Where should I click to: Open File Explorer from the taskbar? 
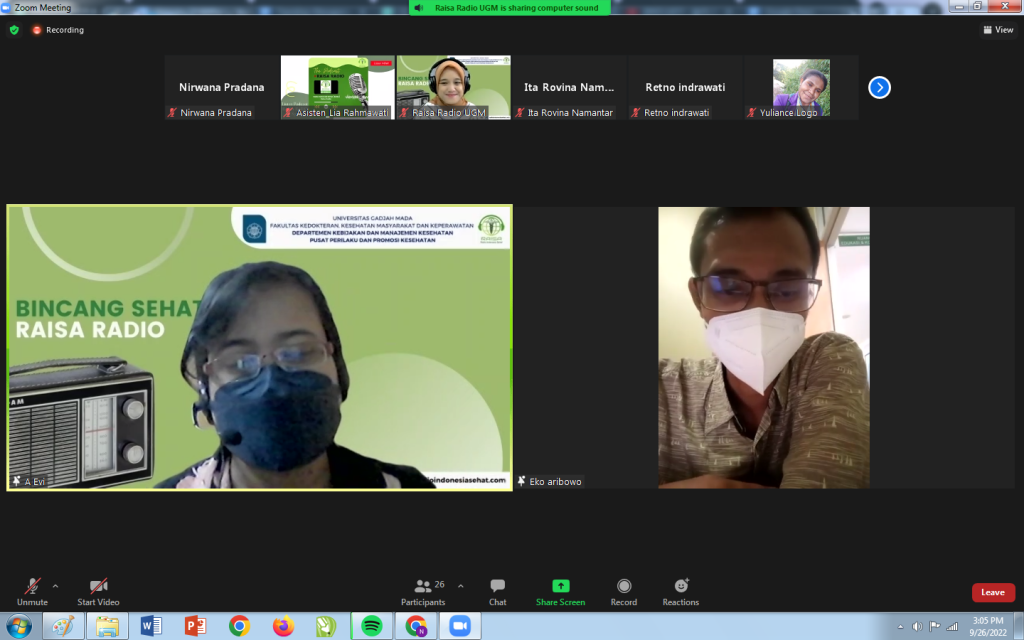point(107,626)
